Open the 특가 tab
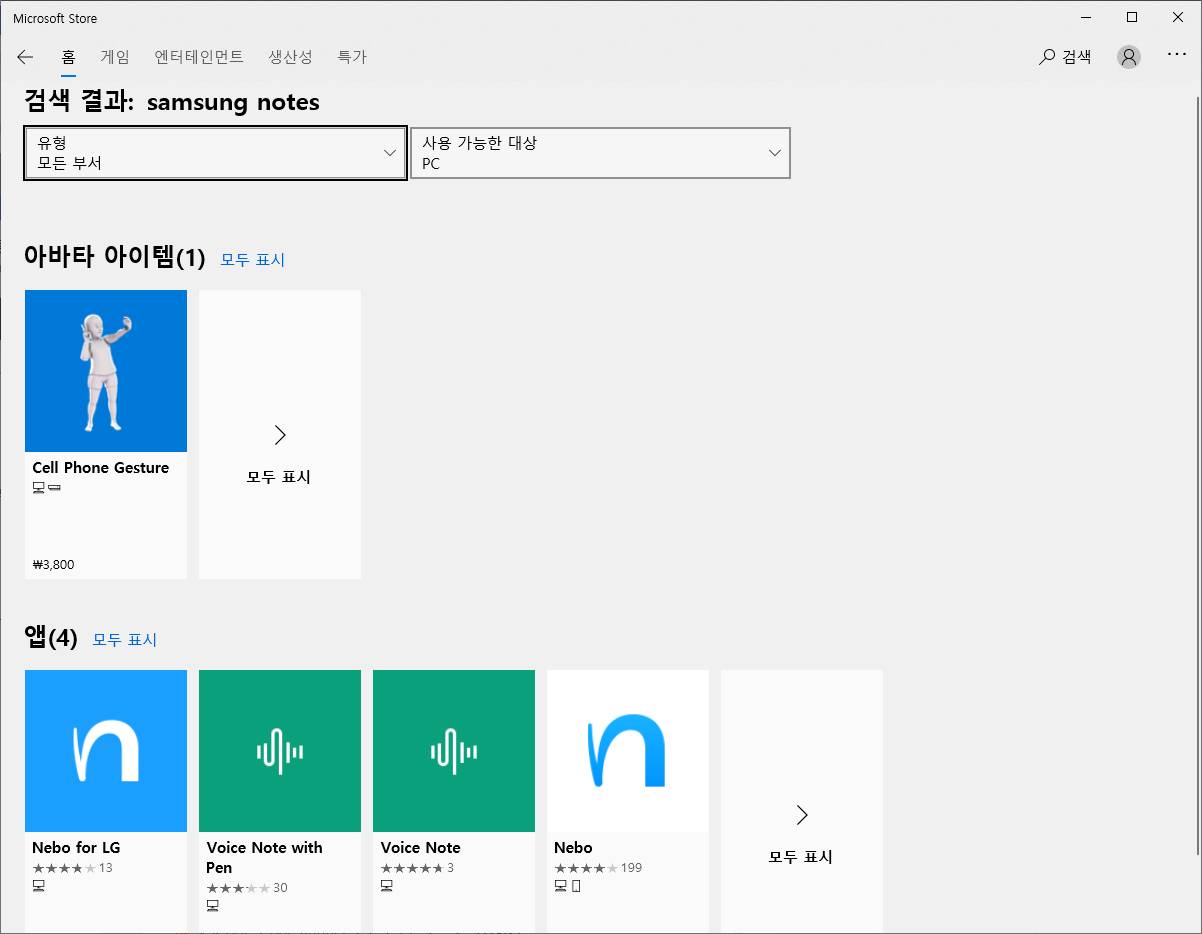This screenshot has width=1202, height=934. click(x=352, y=57)
